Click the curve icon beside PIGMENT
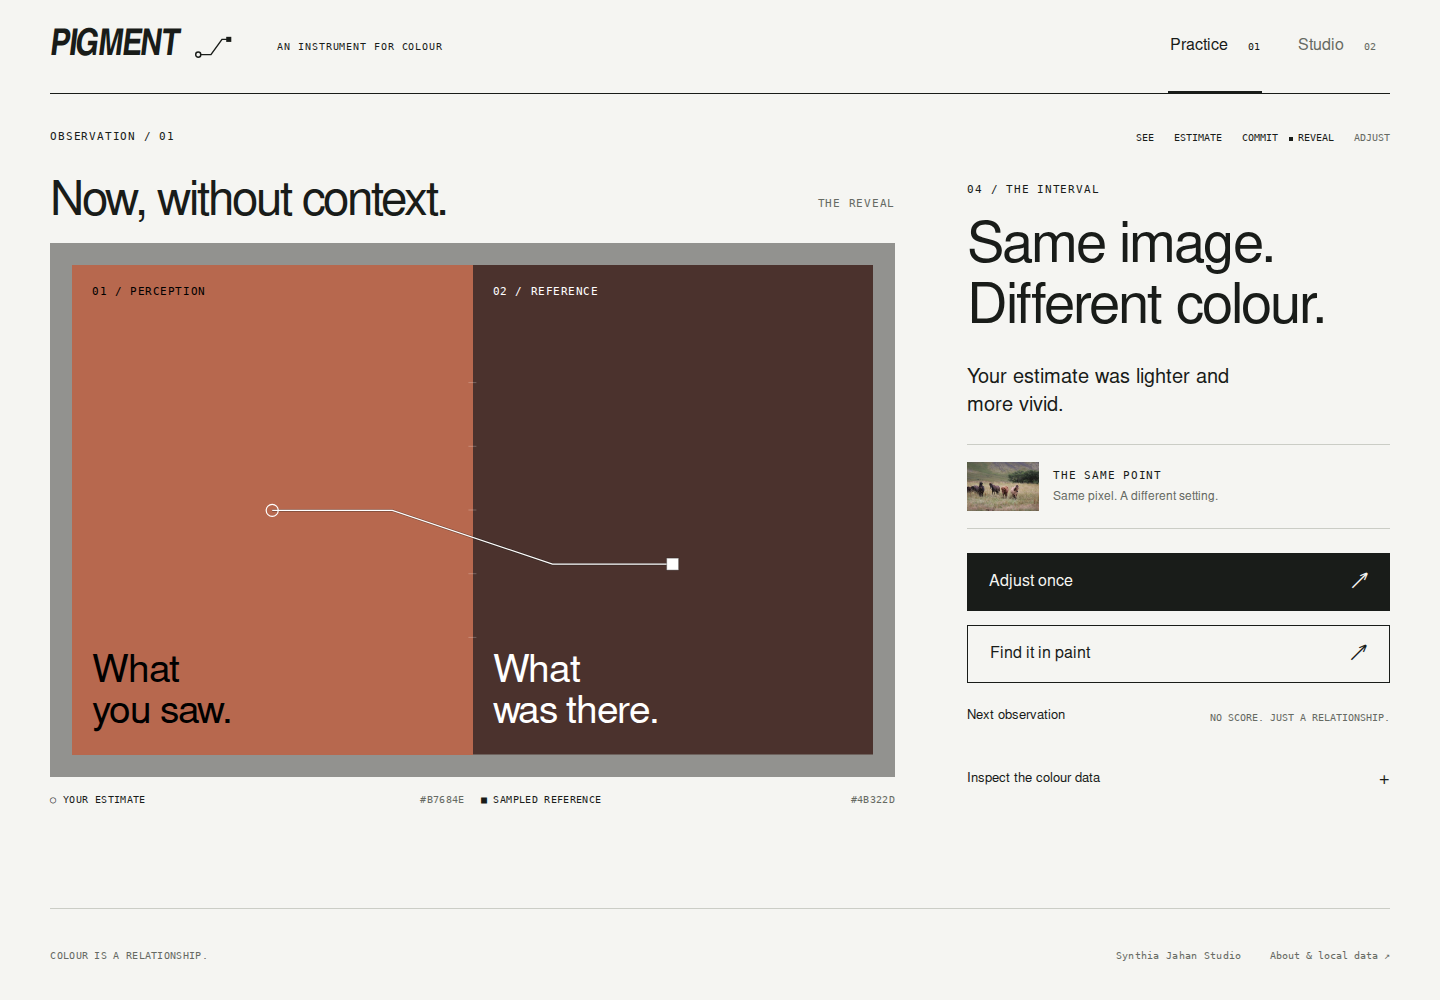1440x1000 pixels. click(213, 47)
